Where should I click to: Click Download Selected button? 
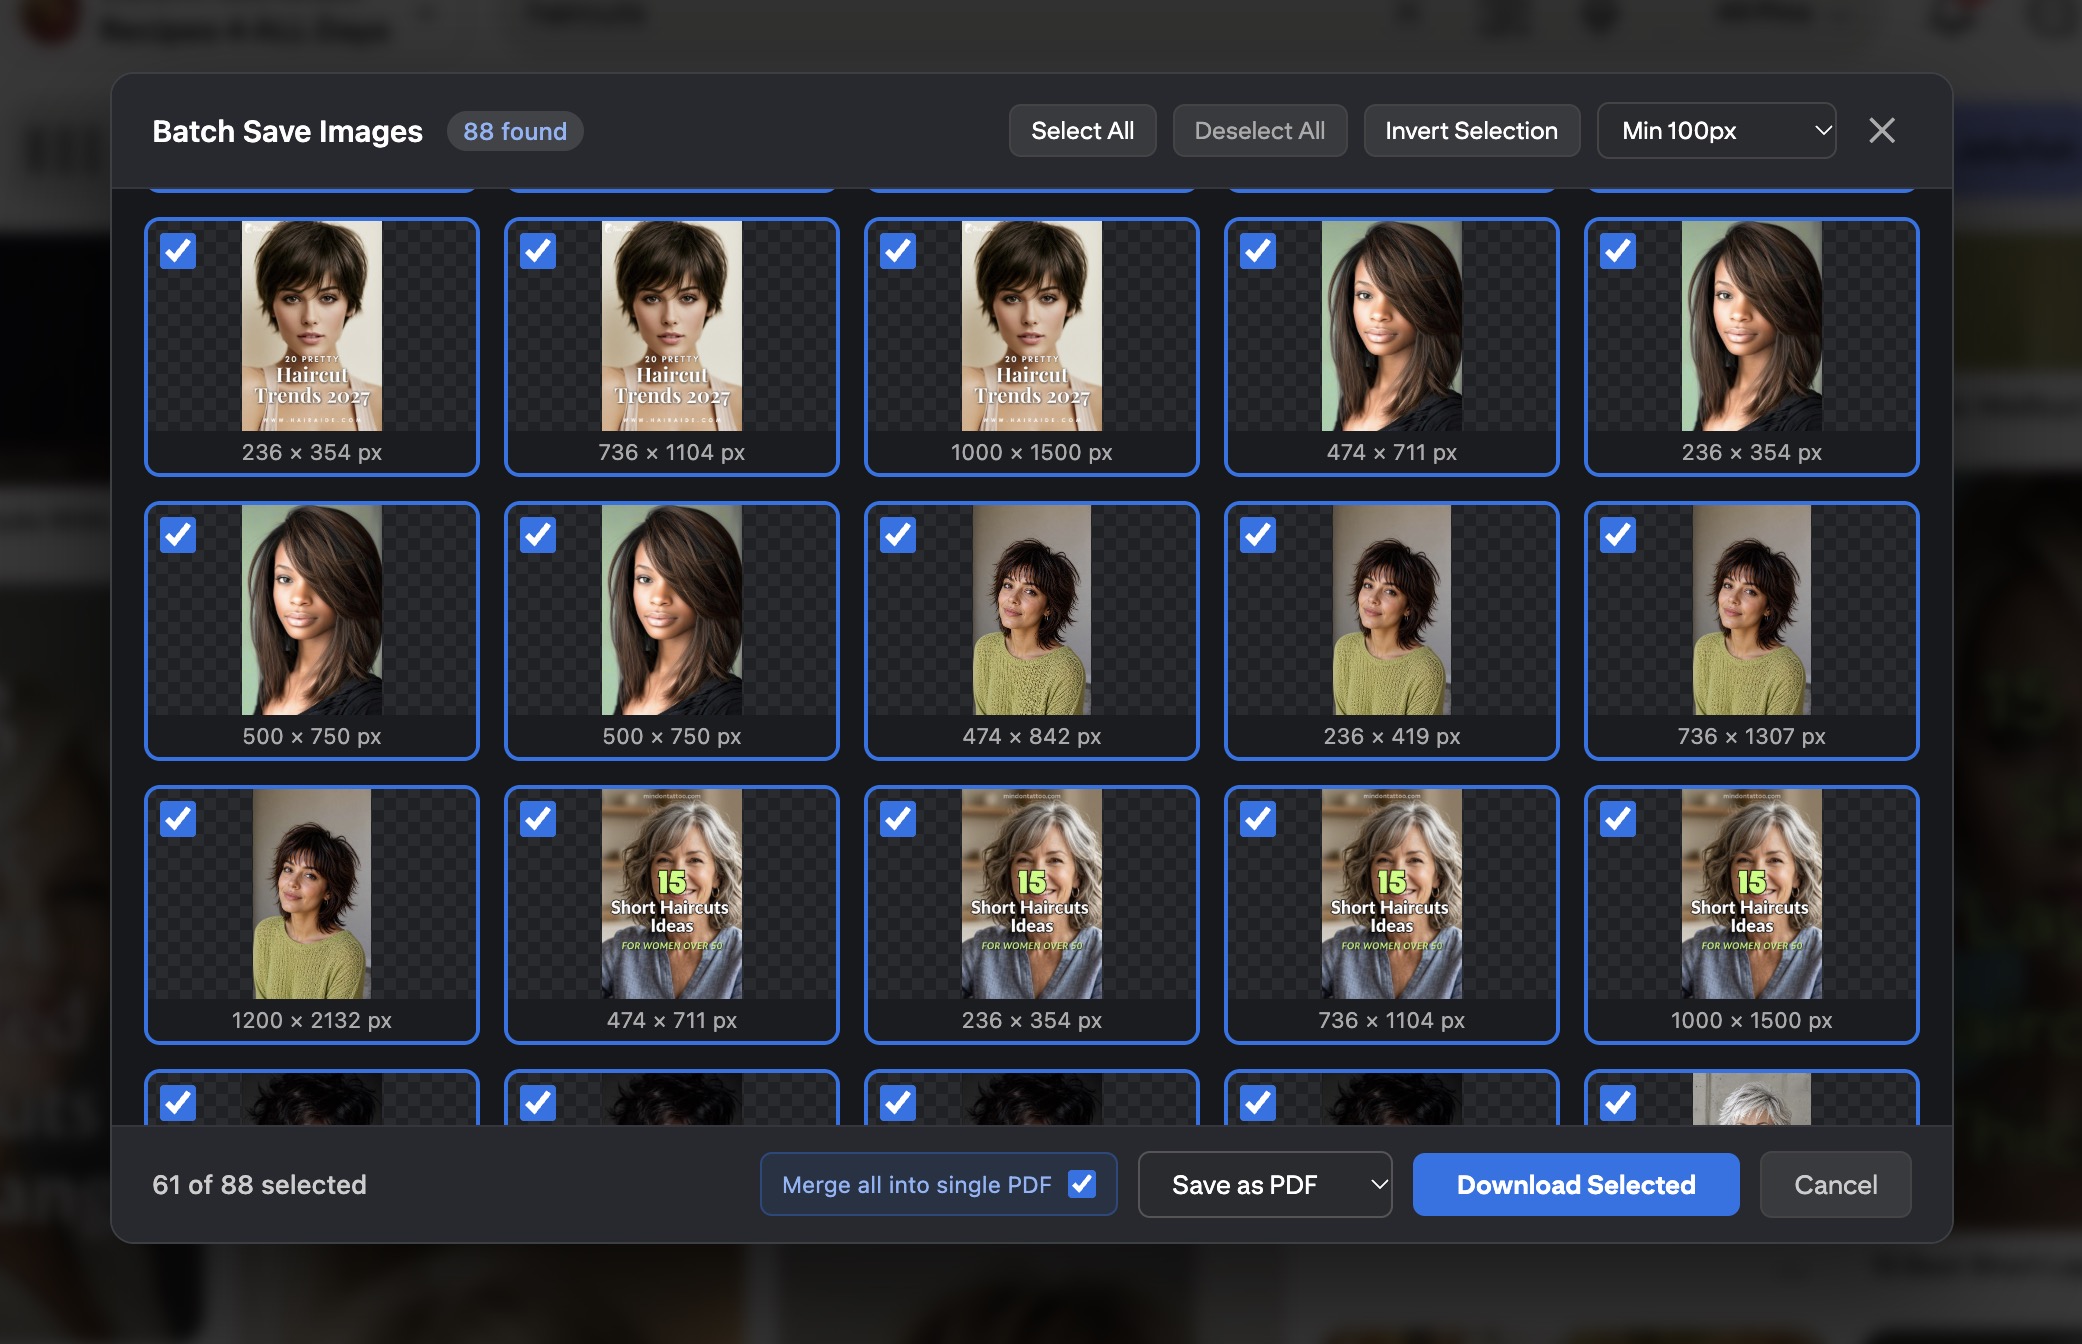pyautogui.click(x=1575, y=1185)
